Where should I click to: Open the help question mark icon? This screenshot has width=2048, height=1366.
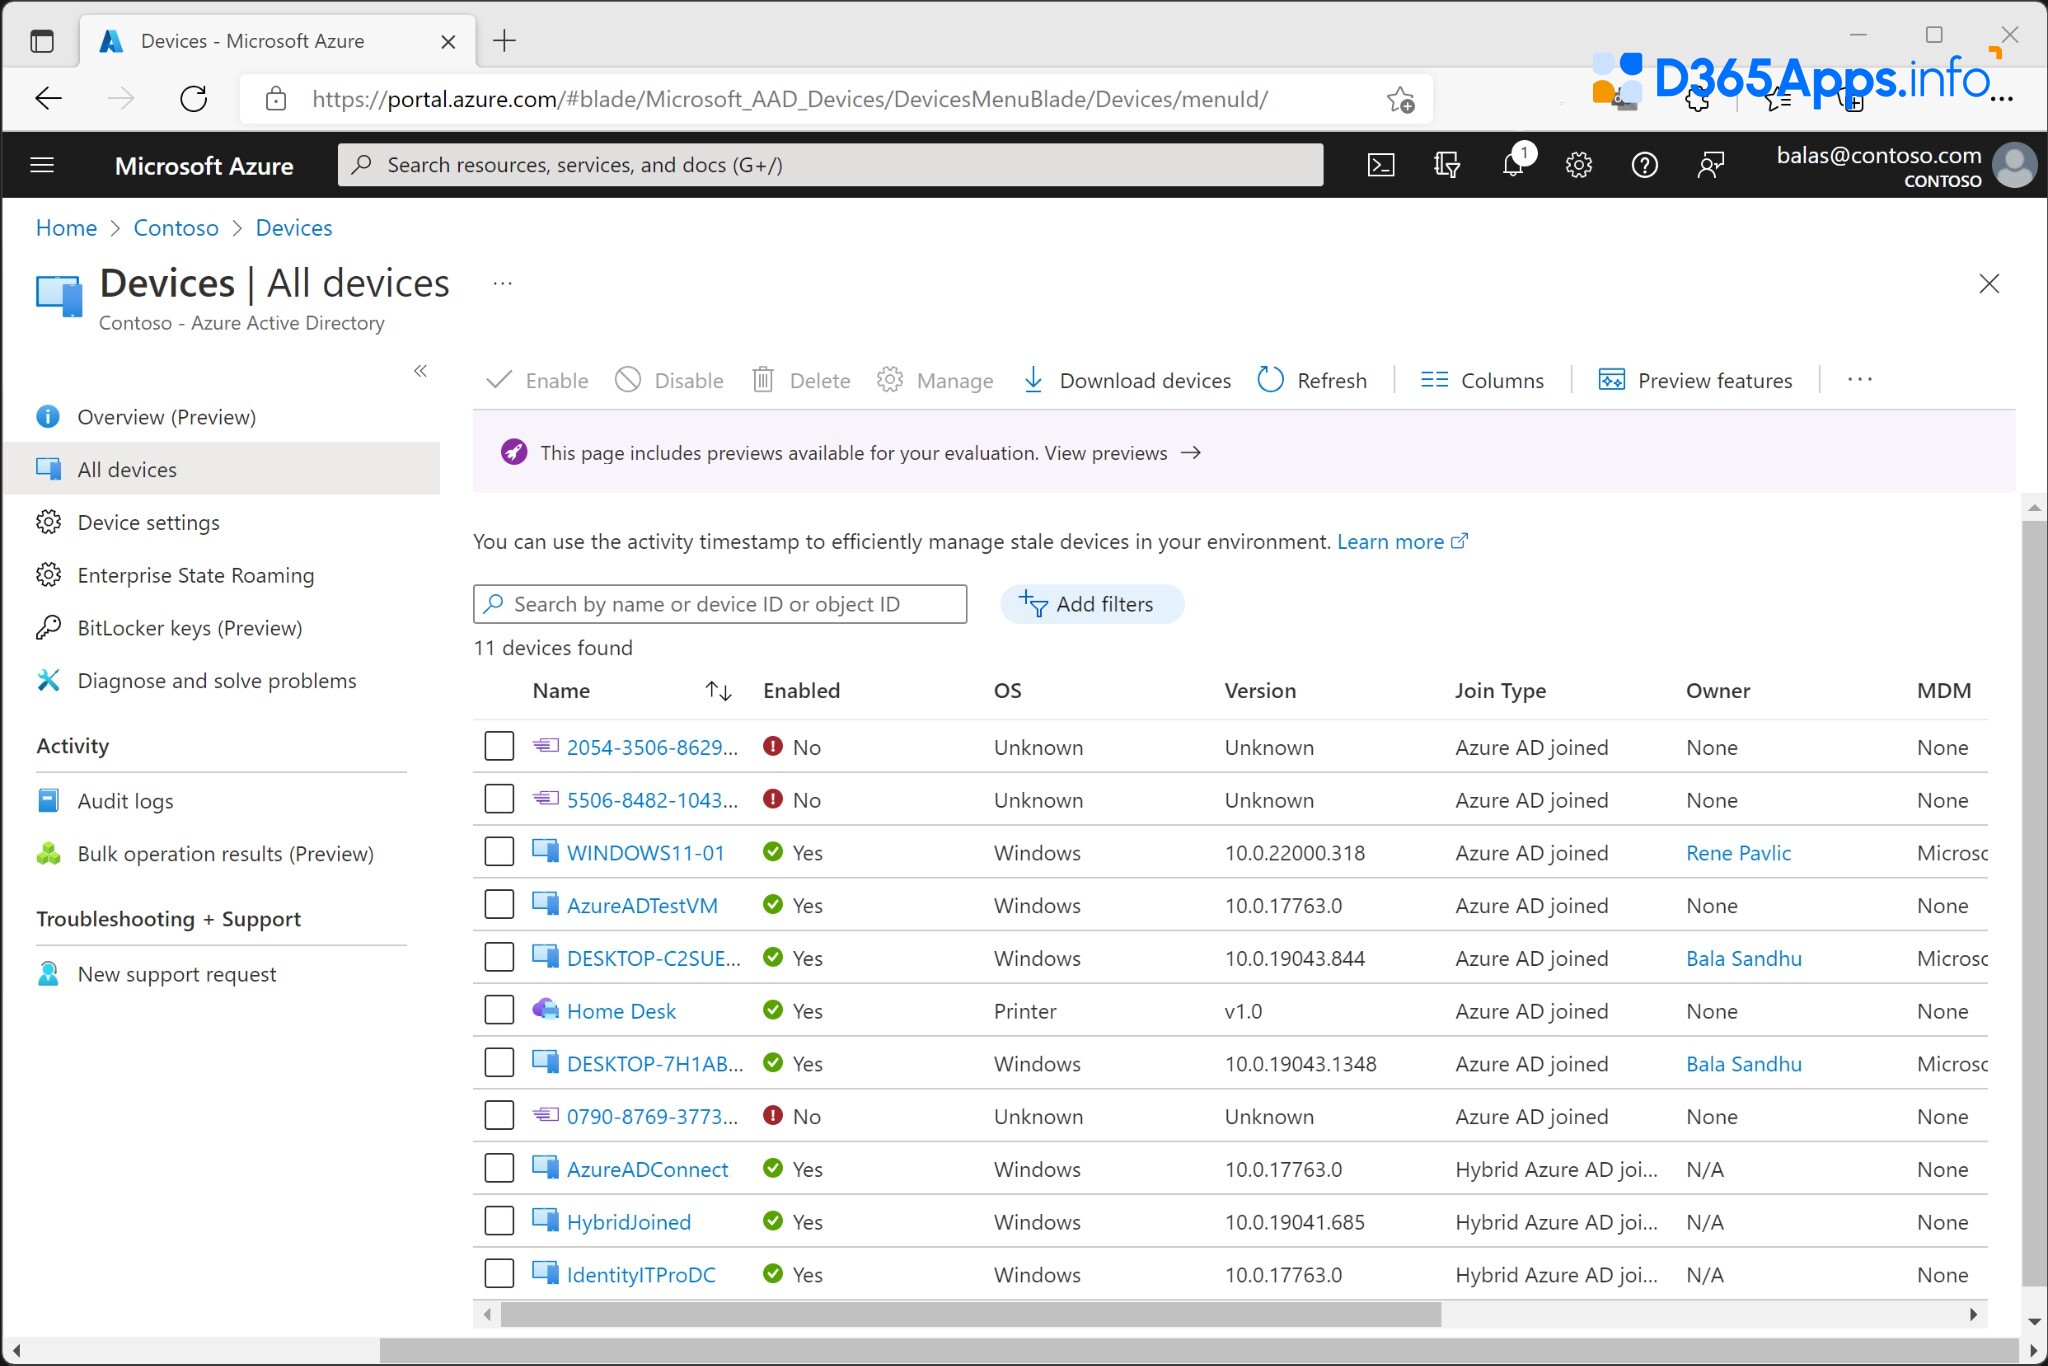tap(1644, 164)
